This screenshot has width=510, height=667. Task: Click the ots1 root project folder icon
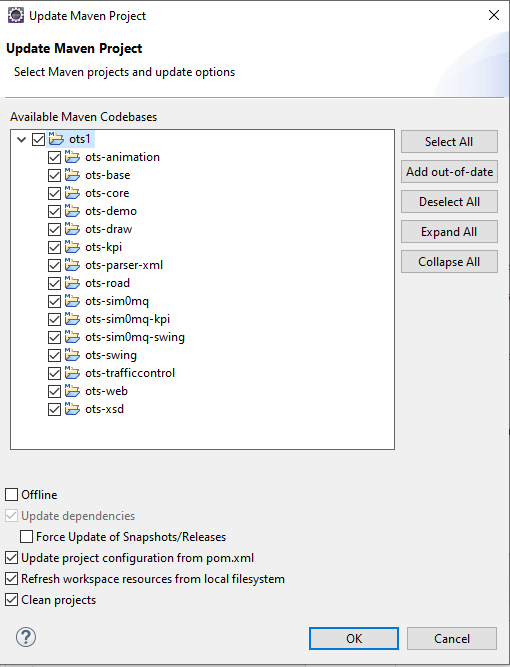[56, 139]
